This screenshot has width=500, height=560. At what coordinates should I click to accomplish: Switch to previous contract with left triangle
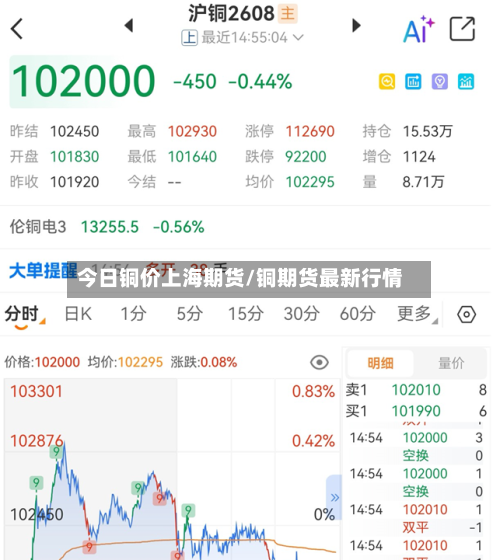pyautogui.click(x=129, y=26)
